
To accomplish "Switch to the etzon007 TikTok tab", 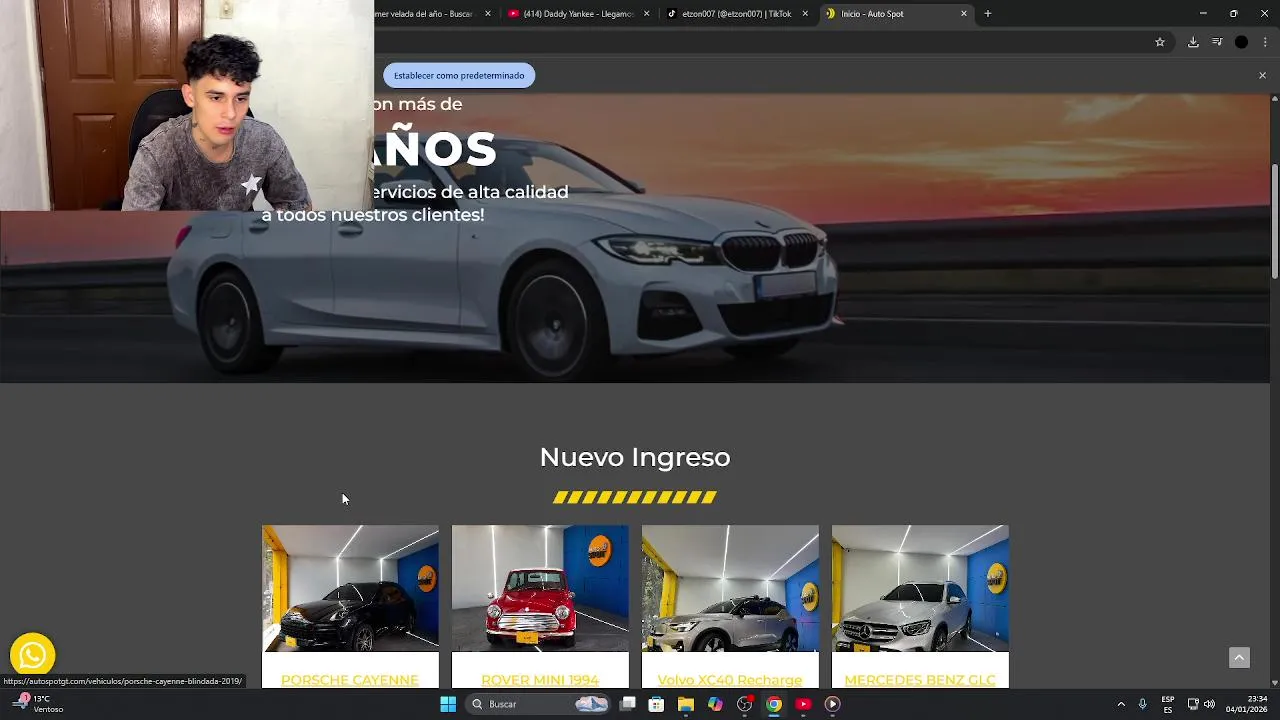I will click(x=737, y=14).
